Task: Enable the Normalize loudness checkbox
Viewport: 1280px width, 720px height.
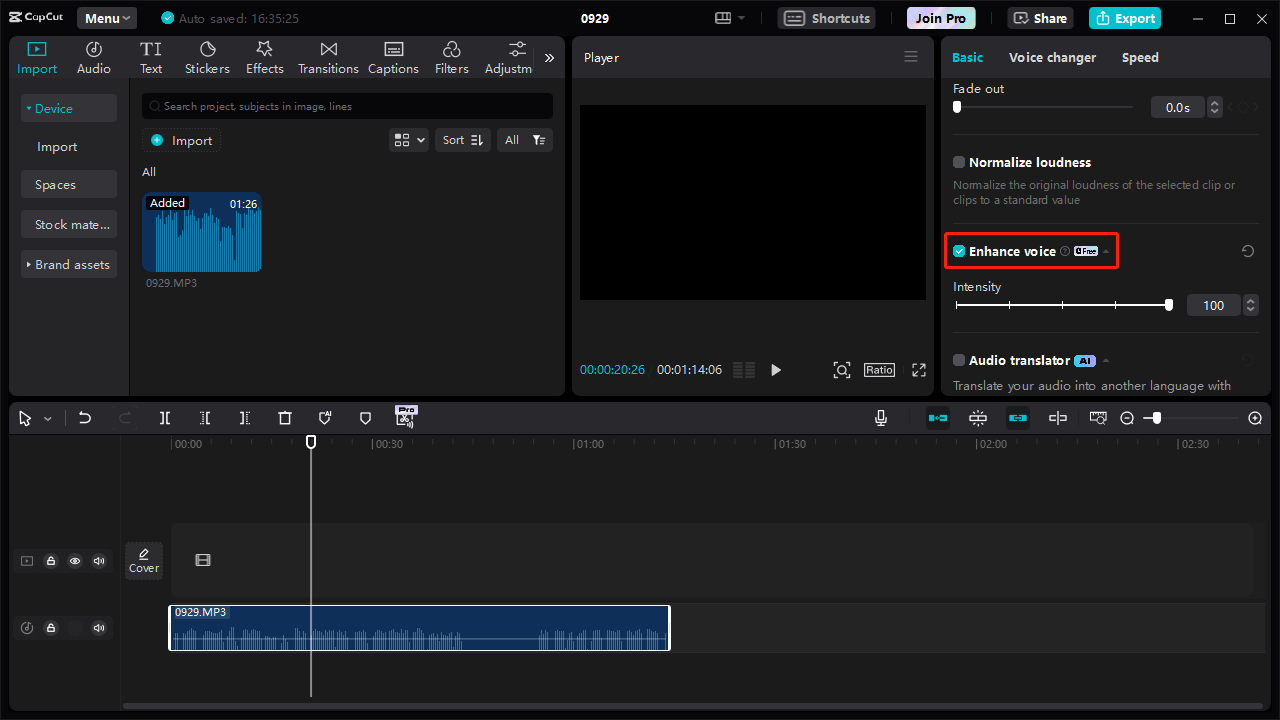Action: [x=959, y=162]
